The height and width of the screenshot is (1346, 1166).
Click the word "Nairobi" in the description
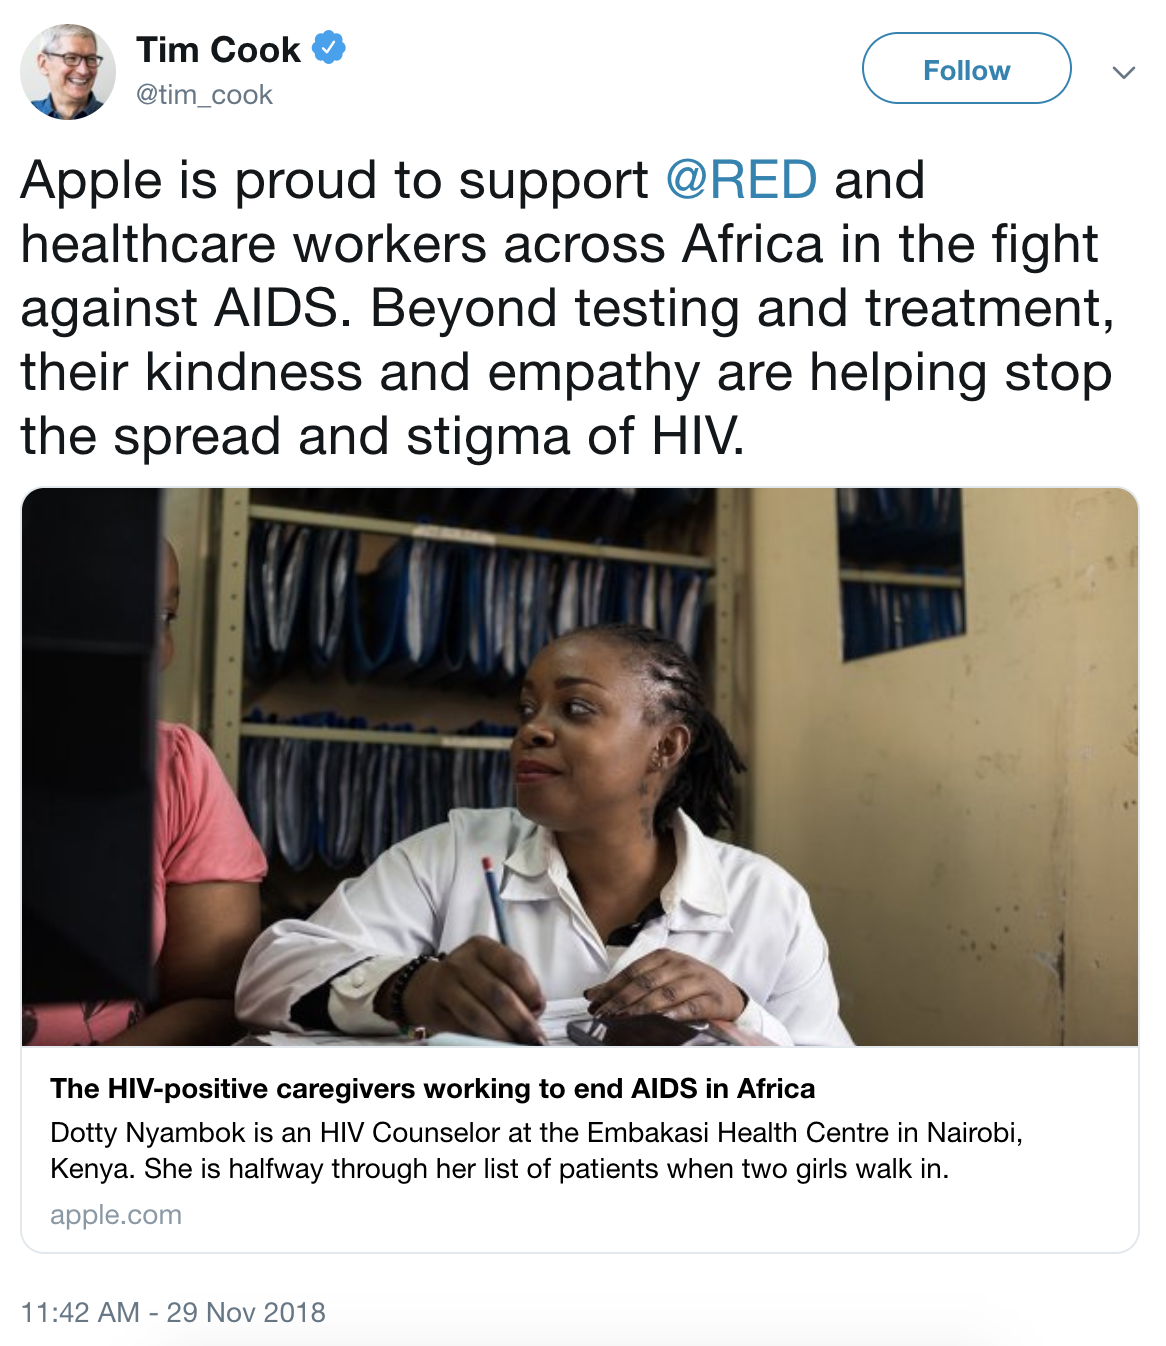click(973, 1132)
